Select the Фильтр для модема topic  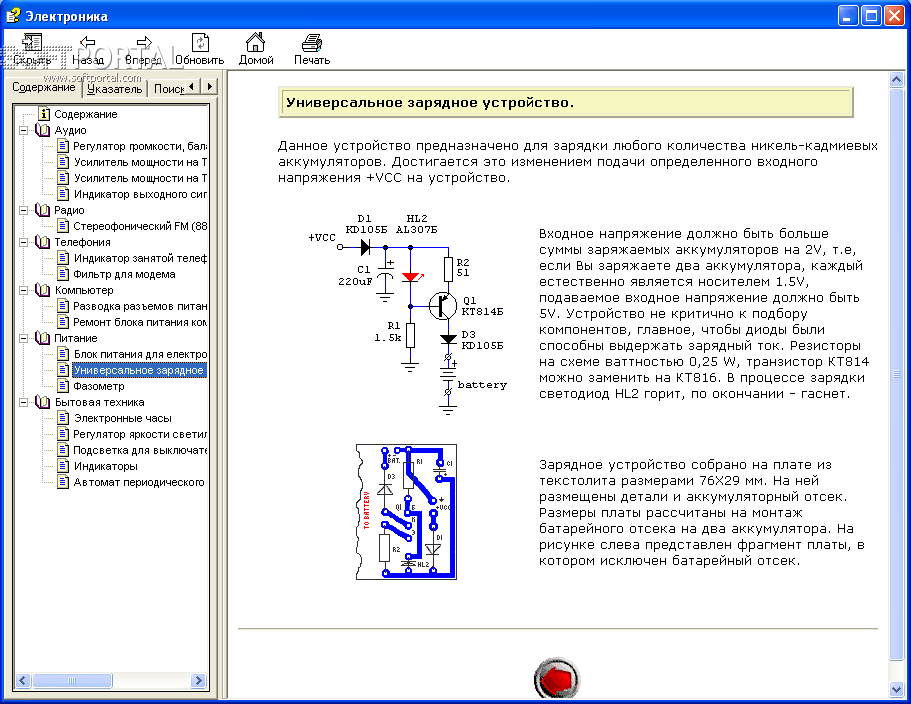pyautogui.click(x=124, y=274)
